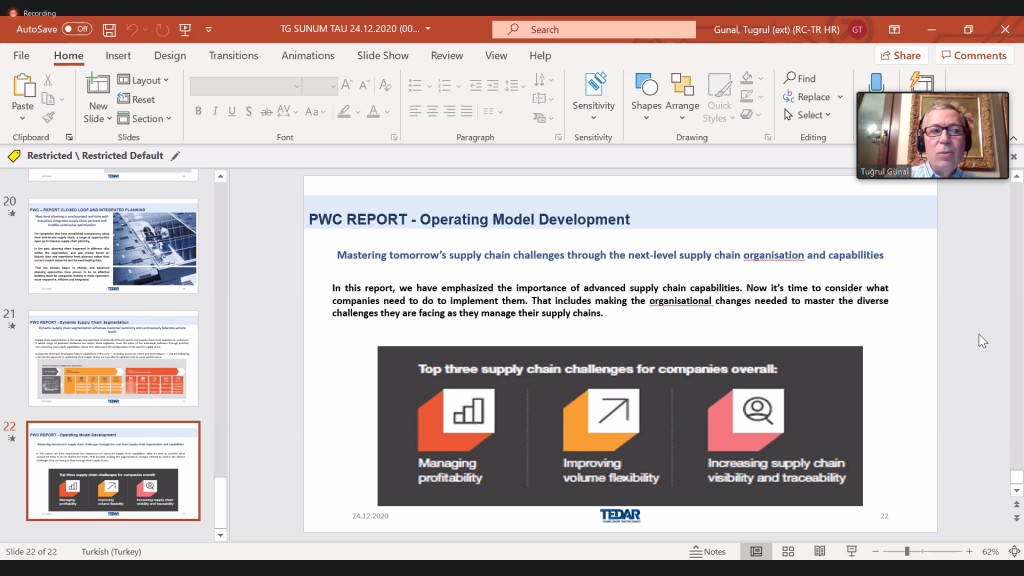Click Align Left paragraph icon
Viewport: 1024px width, 576px height.
415,112
